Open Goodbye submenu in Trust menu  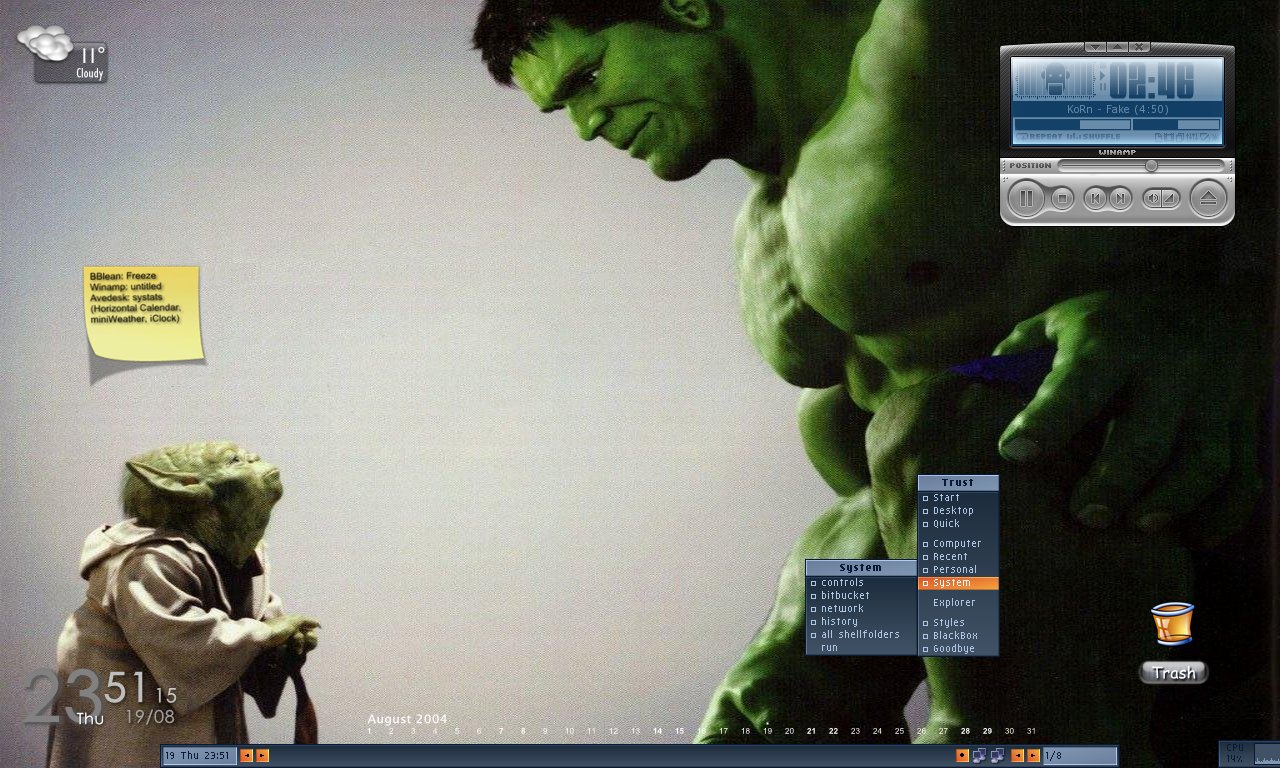(958, 648)
